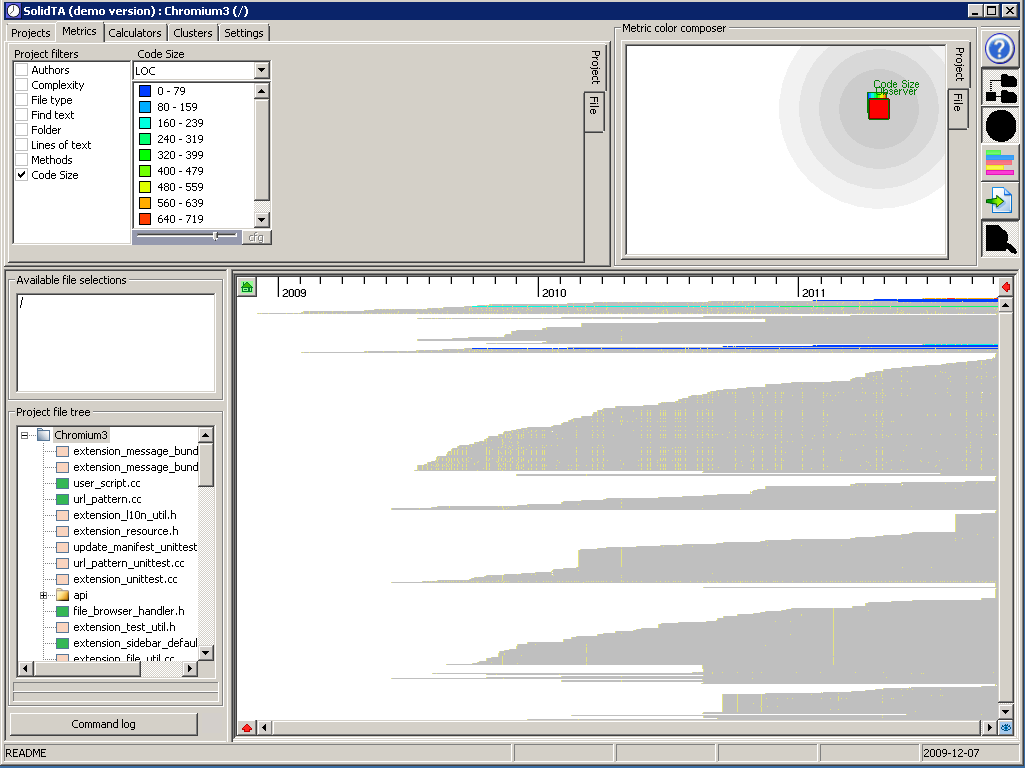Image resolution: width=1025 pixels, height=768 pixels.
Task: Click the document import arrow icon
Action: point(1000,201)
